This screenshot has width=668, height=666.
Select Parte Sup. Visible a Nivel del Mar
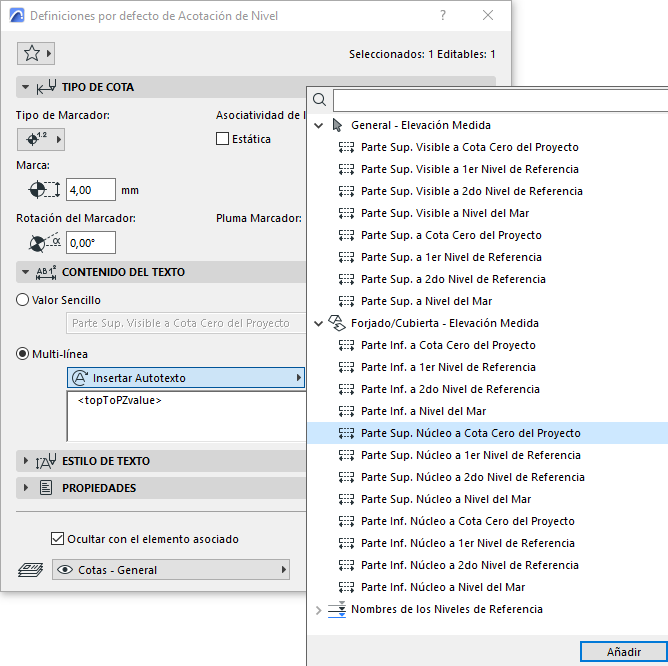pos(445,213)
